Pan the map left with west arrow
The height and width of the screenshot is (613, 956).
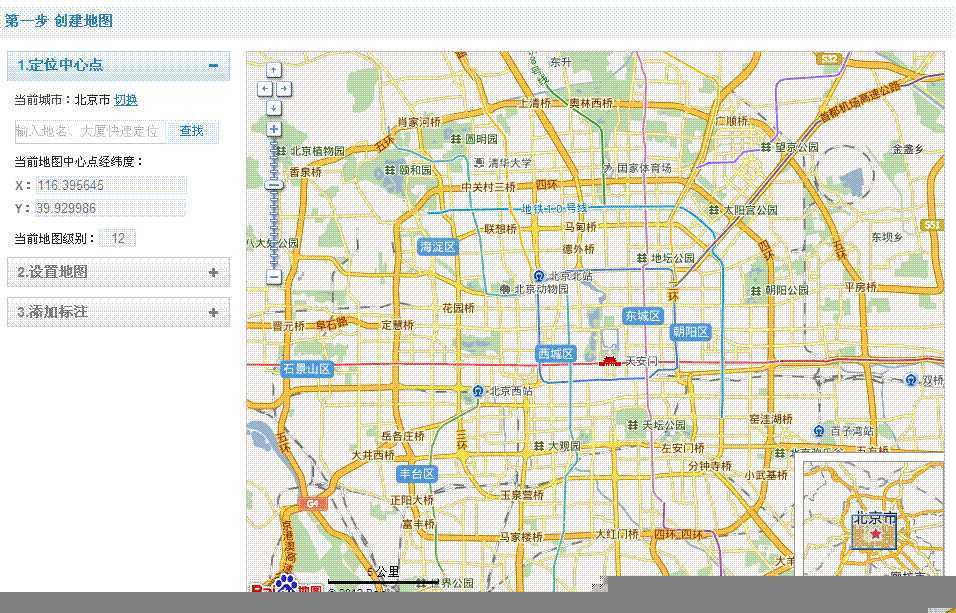[x=265, y=89]
